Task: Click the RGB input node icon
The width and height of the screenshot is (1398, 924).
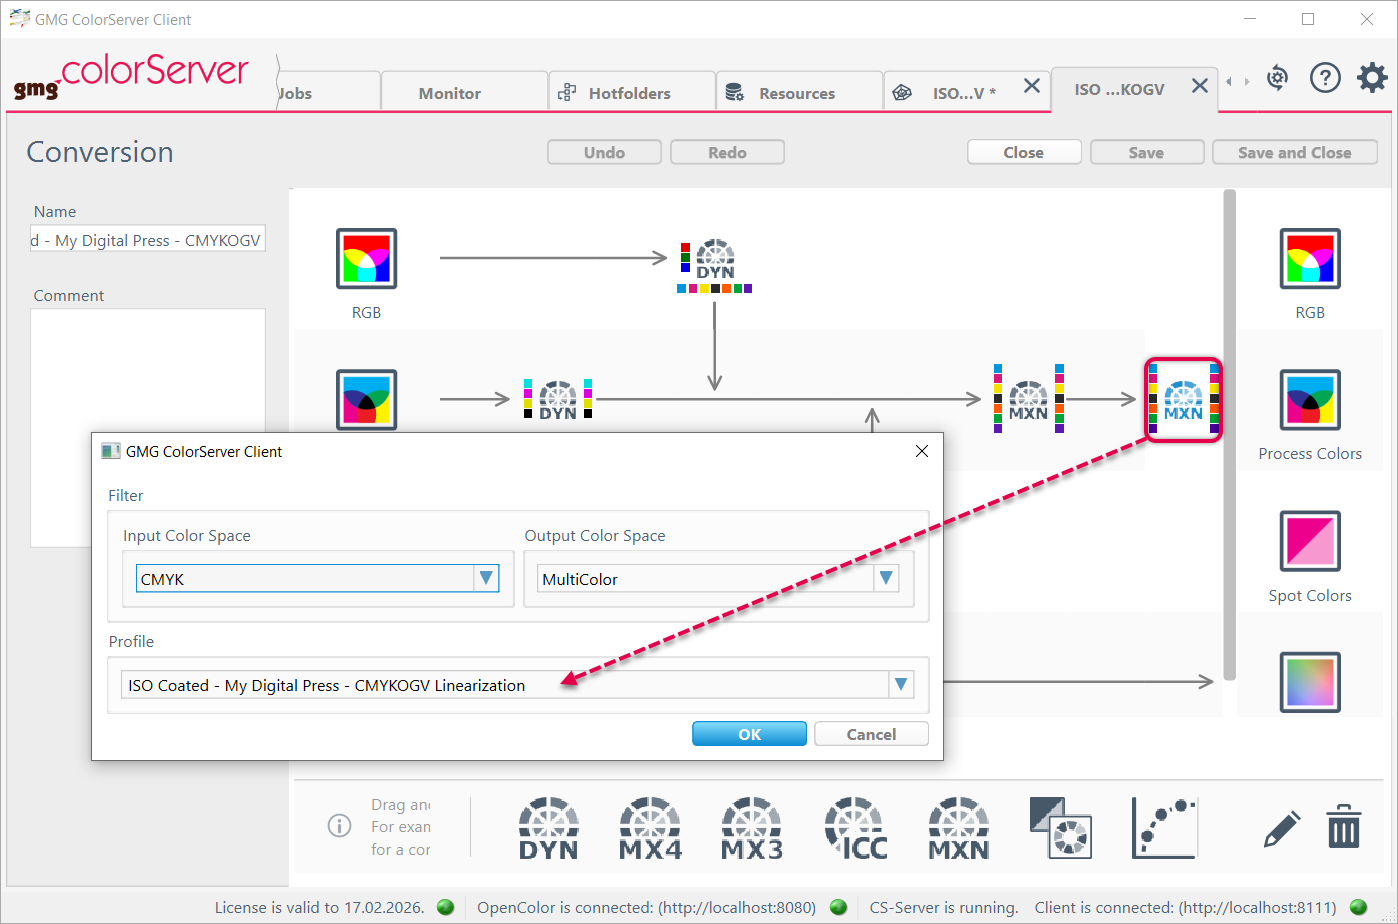Action: point(366,259)
